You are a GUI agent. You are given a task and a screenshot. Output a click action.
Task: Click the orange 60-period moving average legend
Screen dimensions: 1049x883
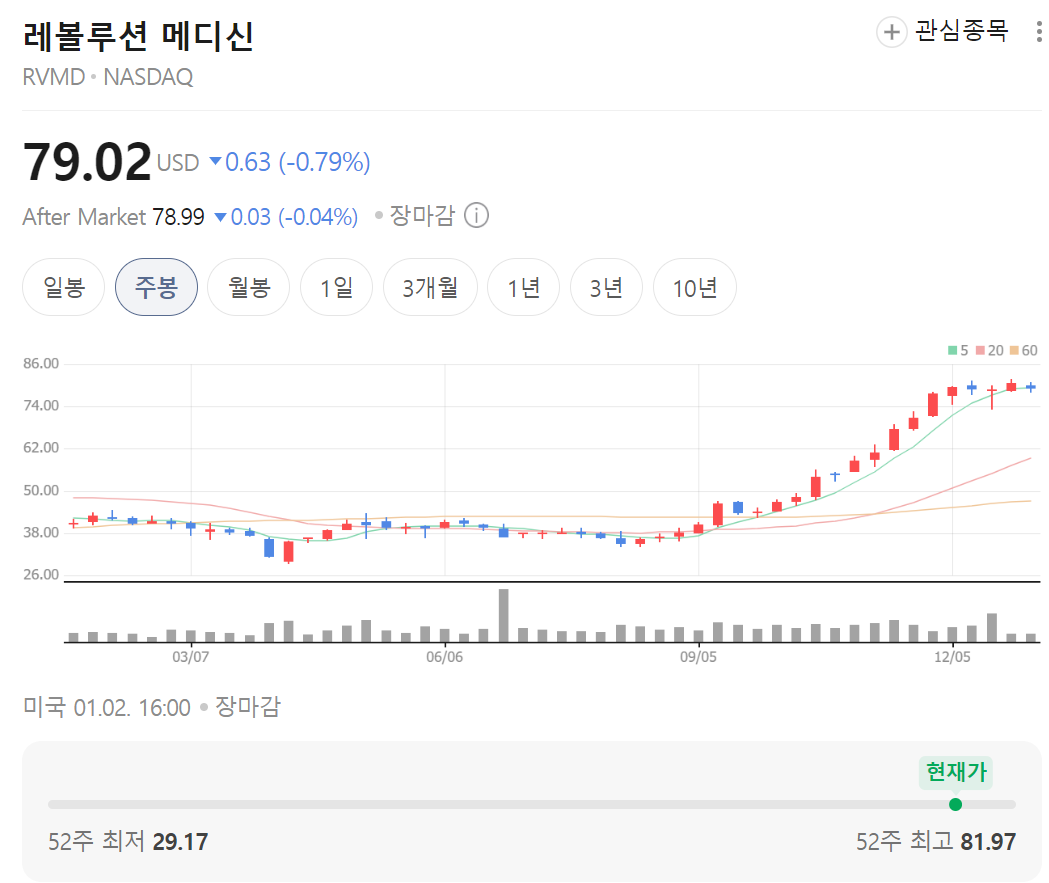1024,351
